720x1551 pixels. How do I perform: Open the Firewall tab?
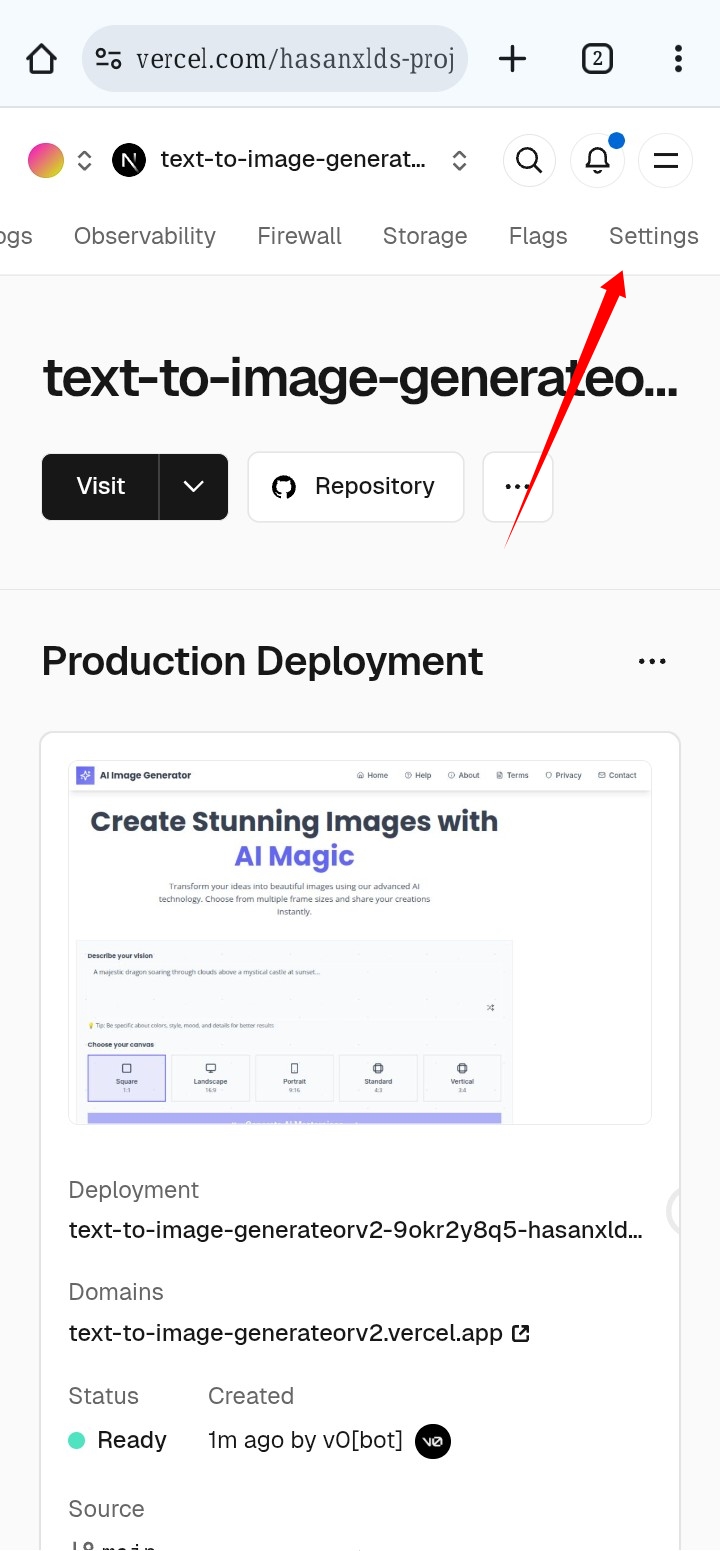pyautogui.click(x=299, y=236)
